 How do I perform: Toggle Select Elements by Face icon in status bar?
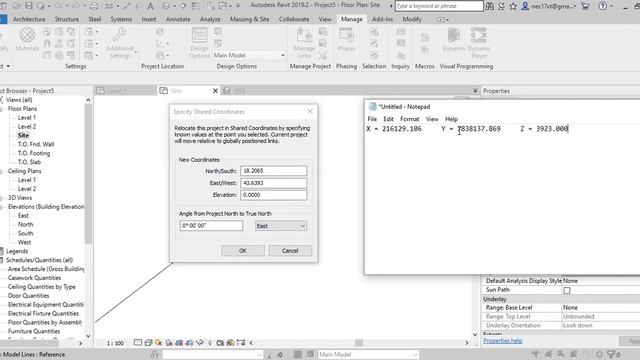click(573, 354)
